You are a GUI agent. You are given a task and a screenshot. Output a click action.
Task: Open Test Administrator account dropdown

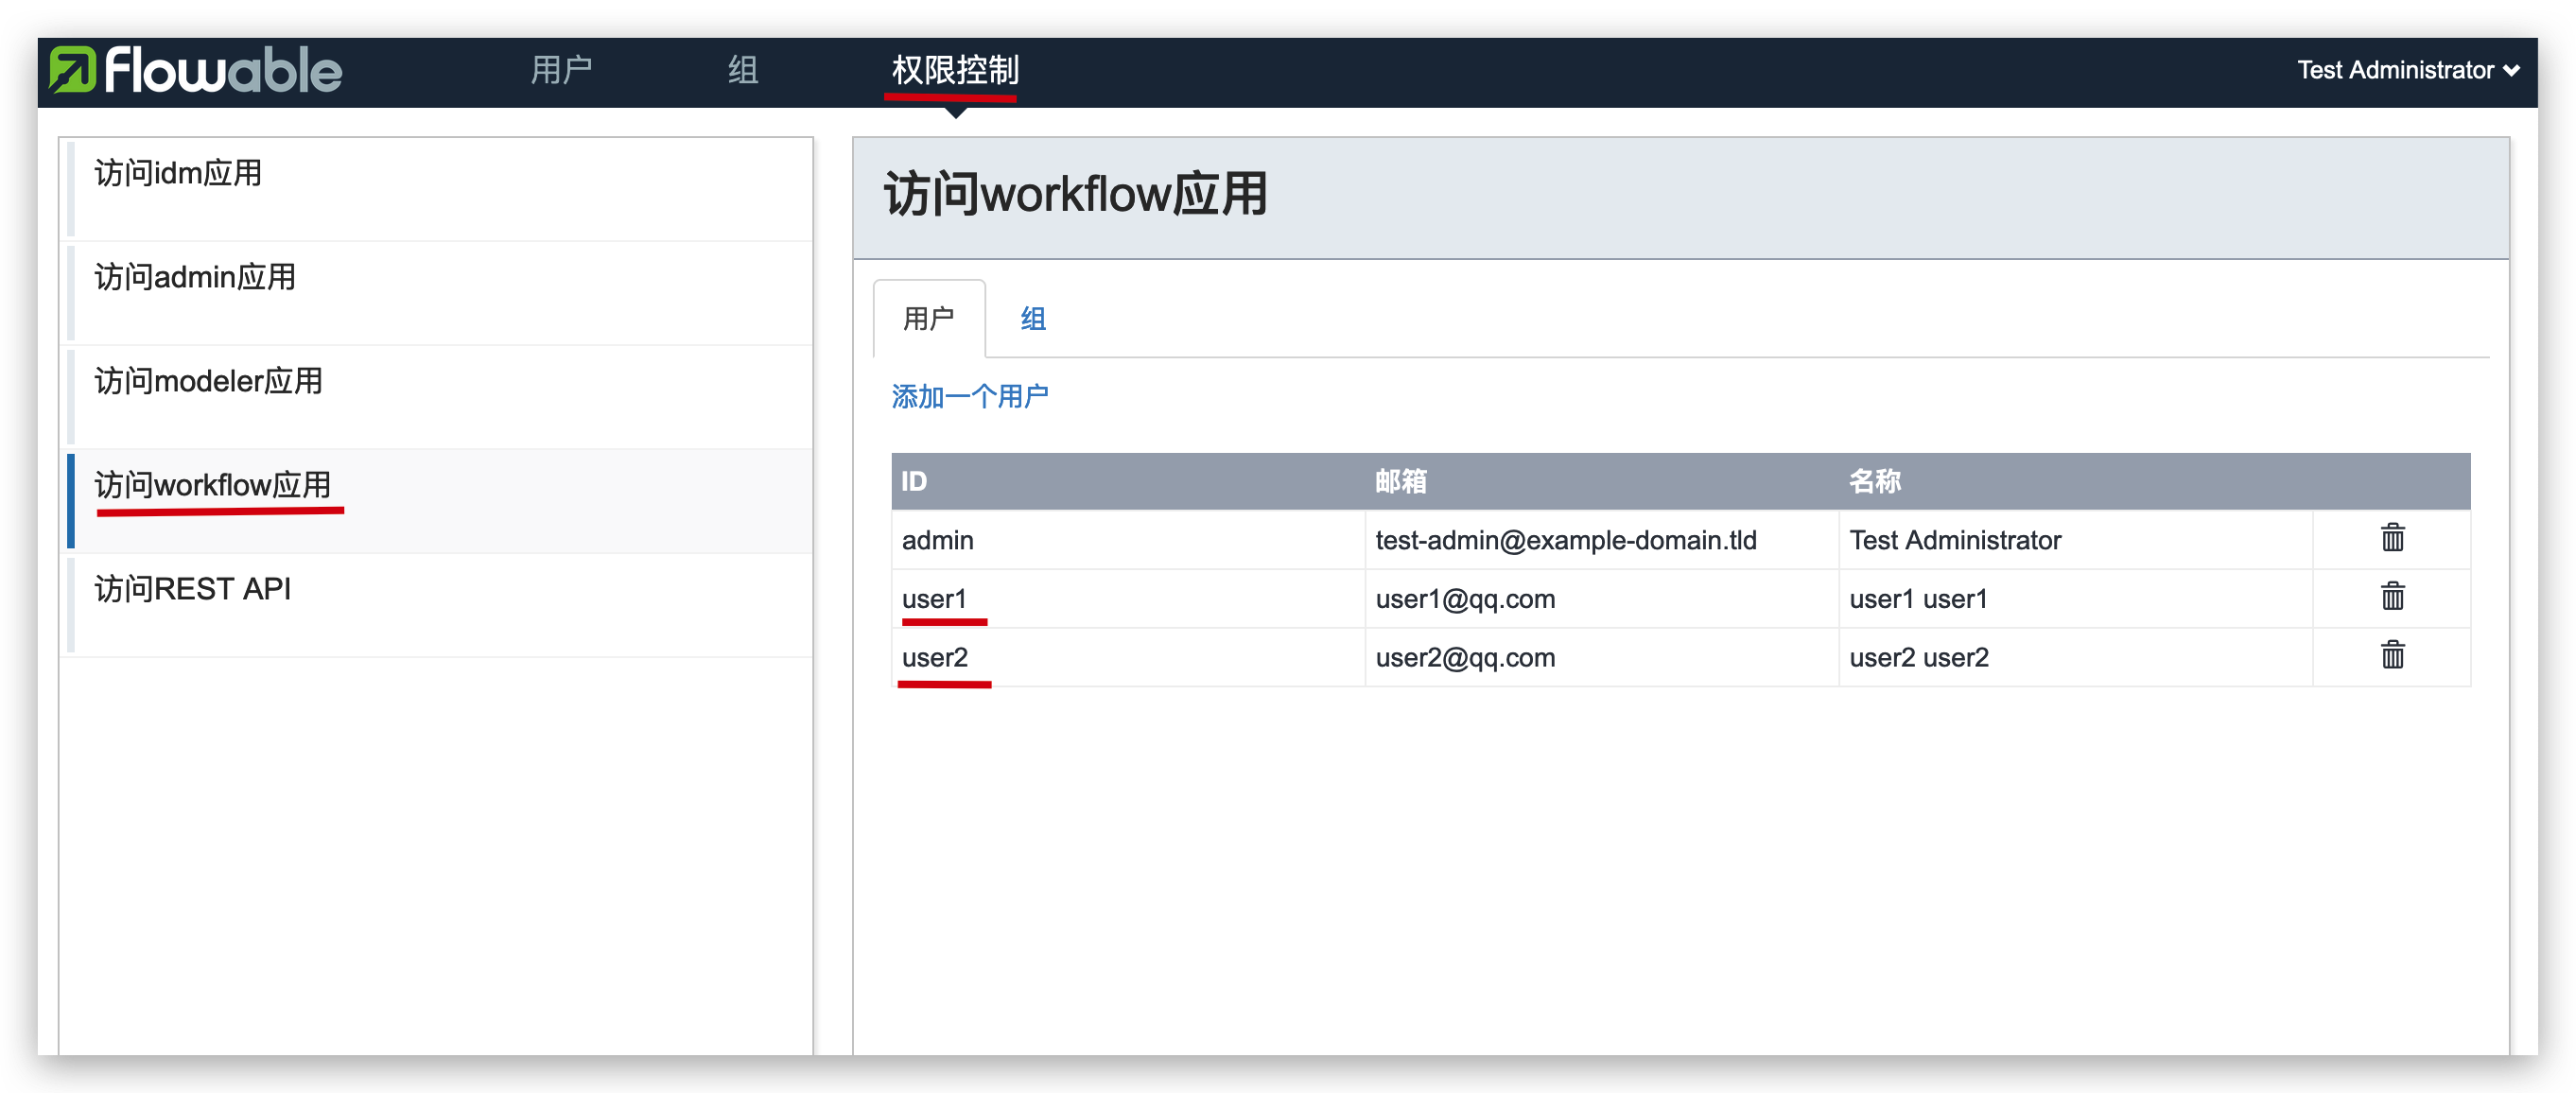(2407, 70)
